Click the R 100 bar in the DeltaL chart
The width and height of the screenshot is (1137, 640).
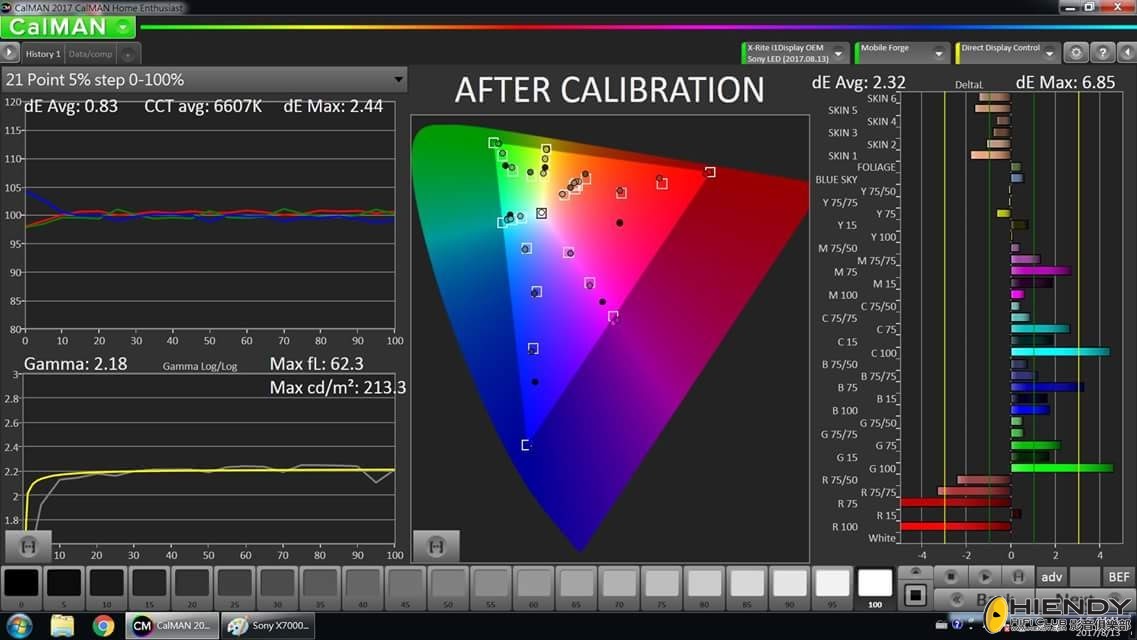click(956, 526)
